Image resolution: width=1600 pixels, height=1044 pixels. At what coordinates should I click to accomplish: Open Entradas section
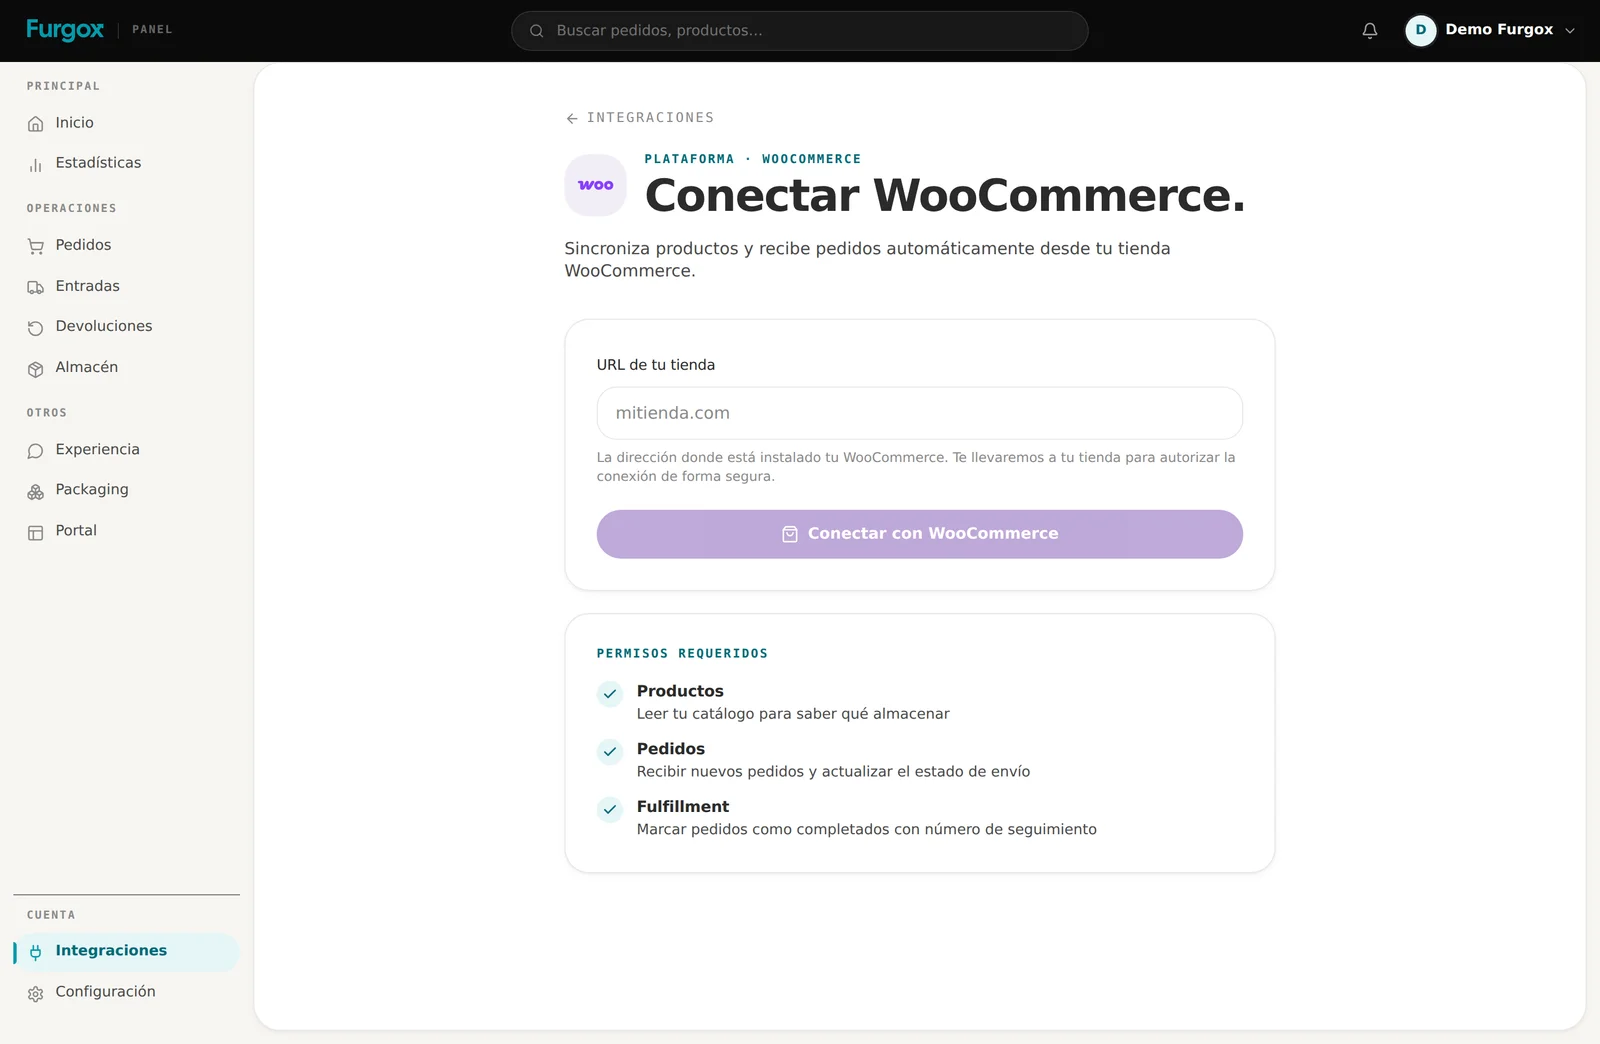[126, 286]
